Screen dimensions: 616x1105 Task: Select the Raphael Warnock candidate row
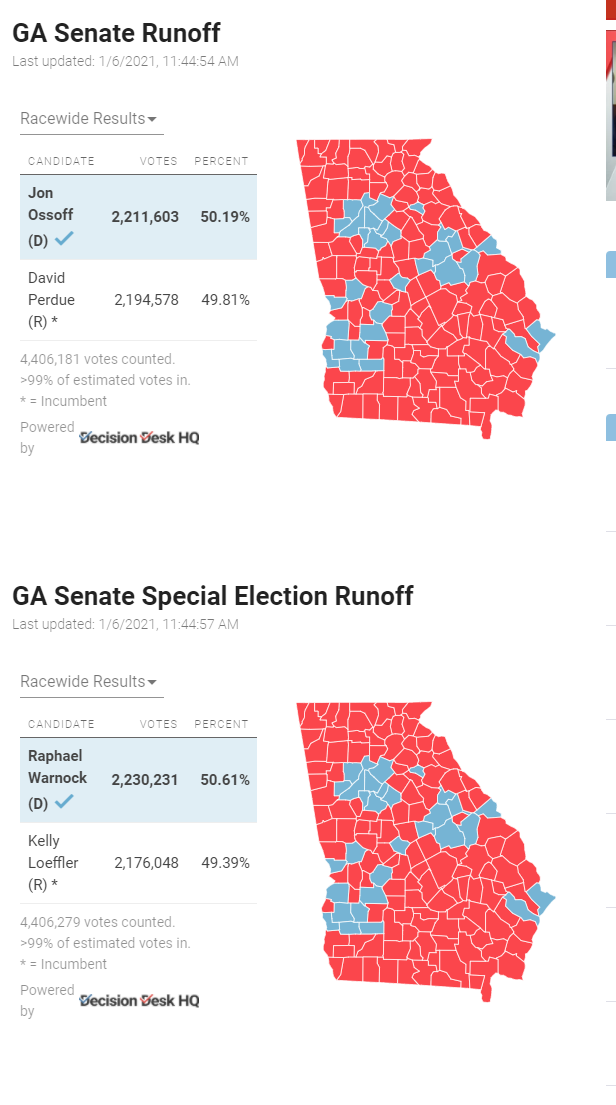[138, 780]
